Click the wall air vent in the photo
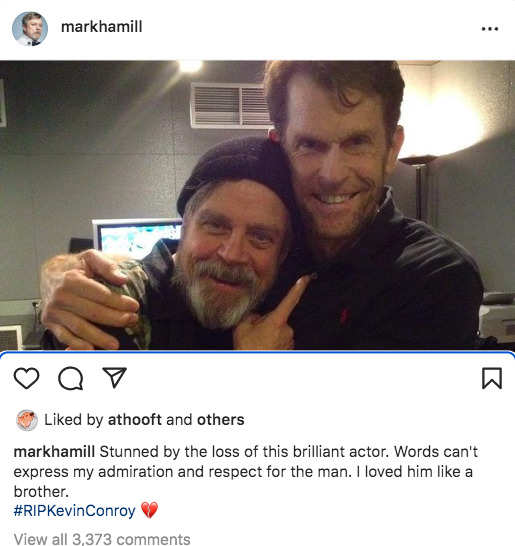515x546 pixels. click(x=230, y=106)
